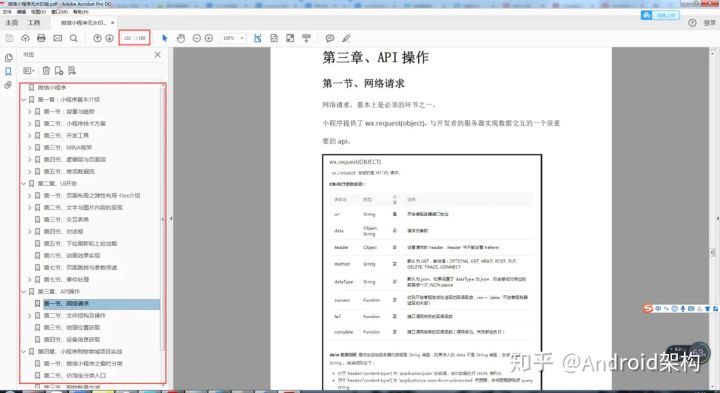Click the fit one full page icon
The height and width of the screenshot is (393, 720).
[x=274, y=38]
